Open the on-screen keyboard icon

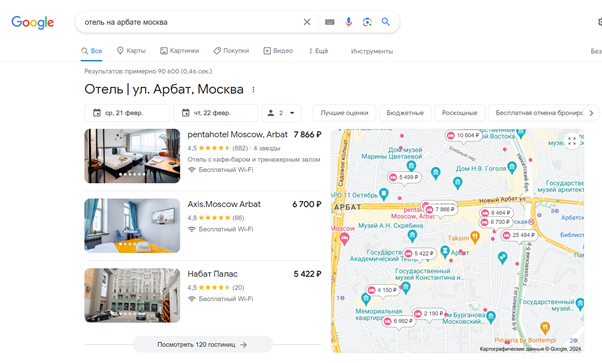pos(329,22)
